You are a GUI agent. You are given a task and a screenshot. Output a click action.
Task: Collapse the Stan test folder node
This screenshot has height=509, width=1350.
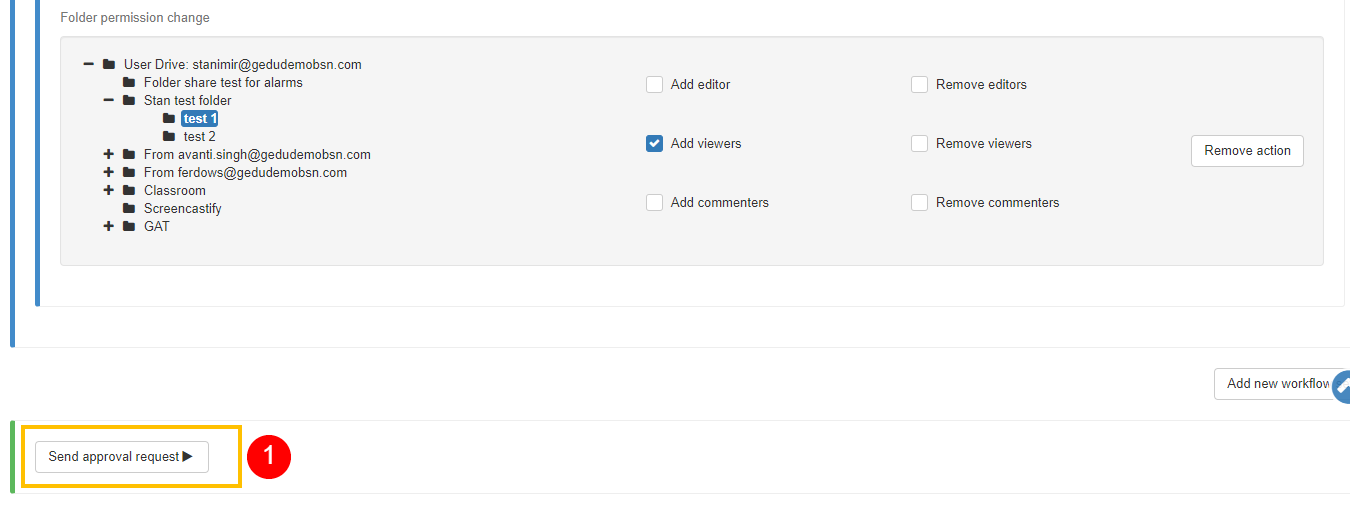tap(109, 101)
